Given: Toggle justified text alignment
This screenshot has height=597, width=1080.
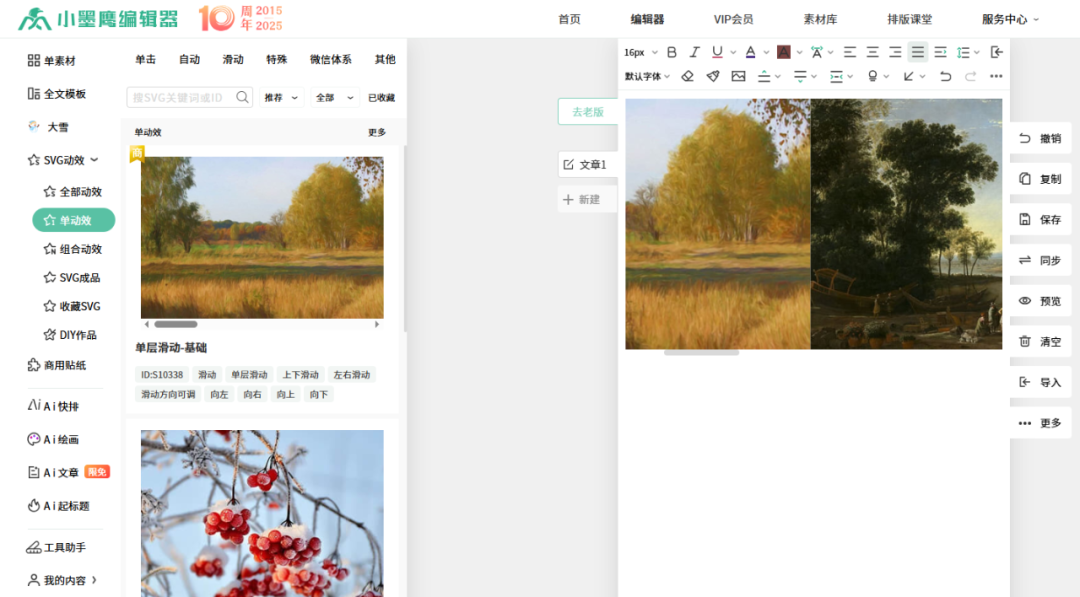Looking at the screenshot, I should coord(917,52).
